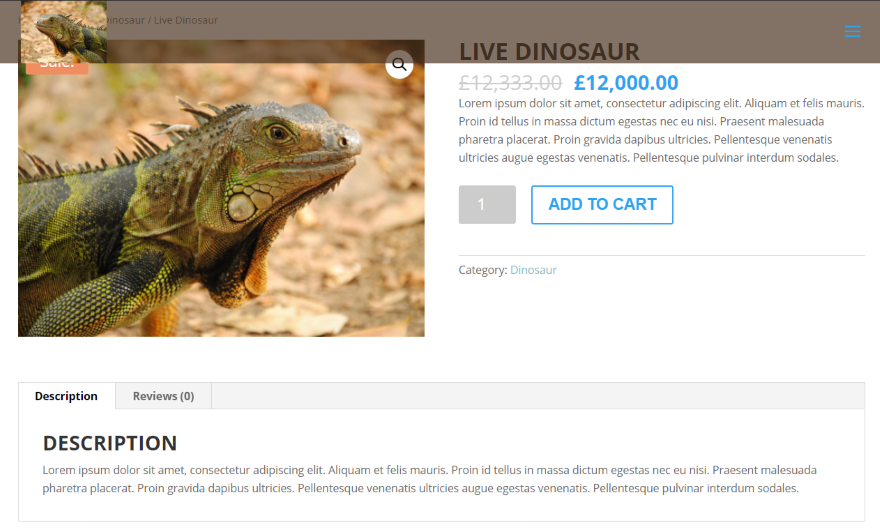The width and height of the screenshot is (880, 530).
Task: Click the crossed-out £12,333.00 price
Action: [510, 83]
